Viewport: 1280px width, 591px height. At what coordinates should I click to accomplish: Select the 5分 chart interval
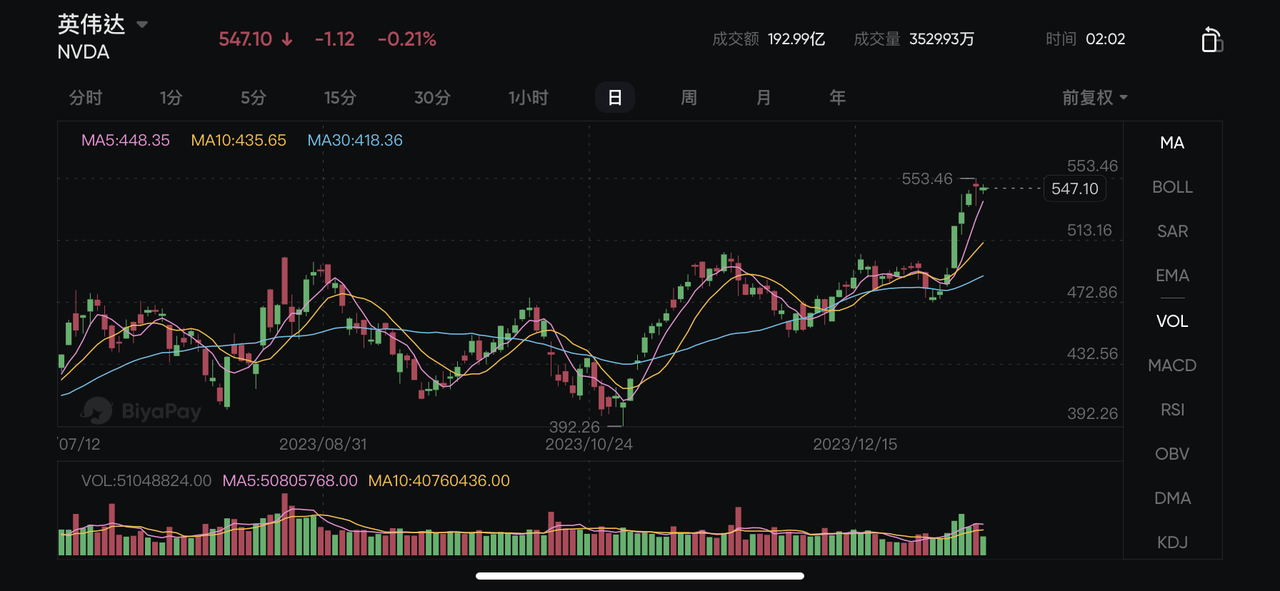point(253,98)
